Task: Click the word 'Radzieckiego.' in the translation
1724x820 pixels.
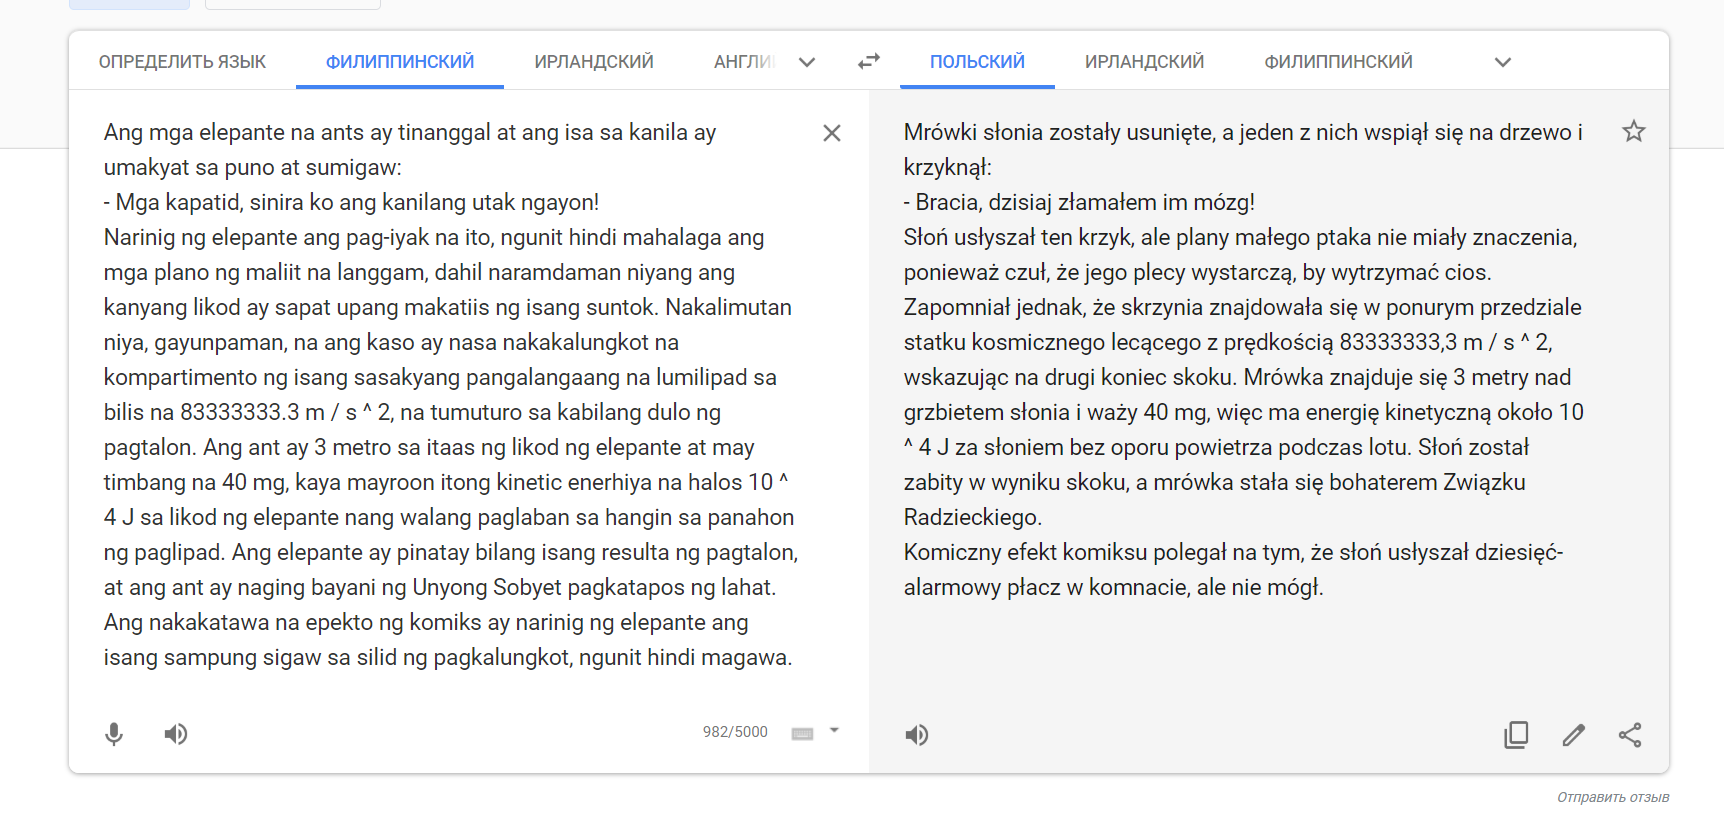Action: (973, 517)
